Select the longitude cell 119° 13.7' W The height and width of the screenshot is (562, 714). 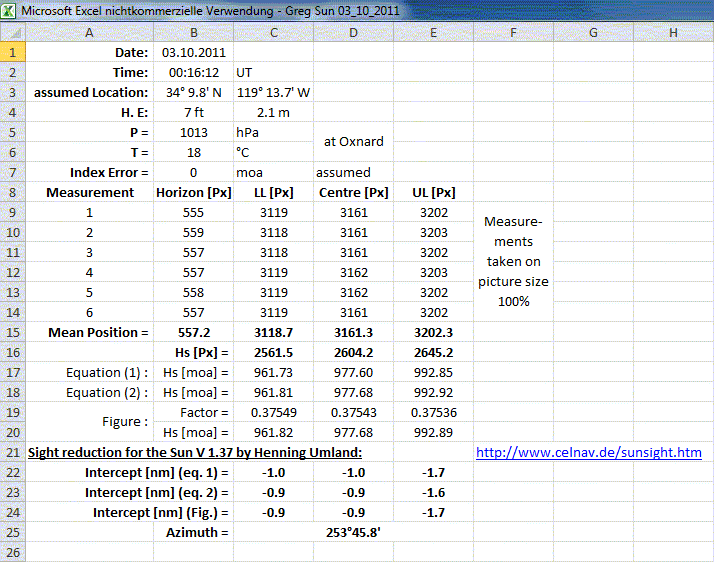(273, 92)
